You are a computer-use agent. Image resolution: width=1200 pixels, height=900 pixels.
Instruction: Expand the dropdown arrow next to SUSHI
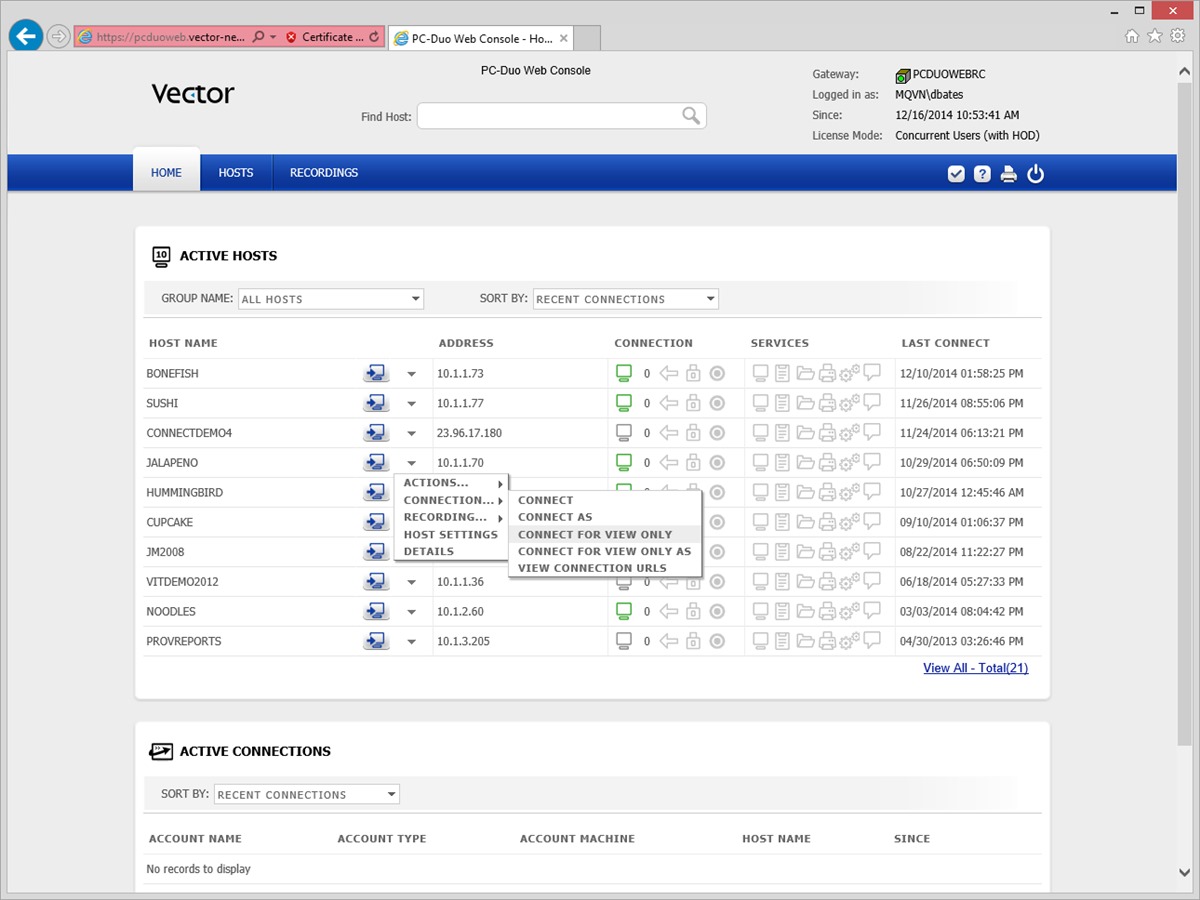point(411,404)
